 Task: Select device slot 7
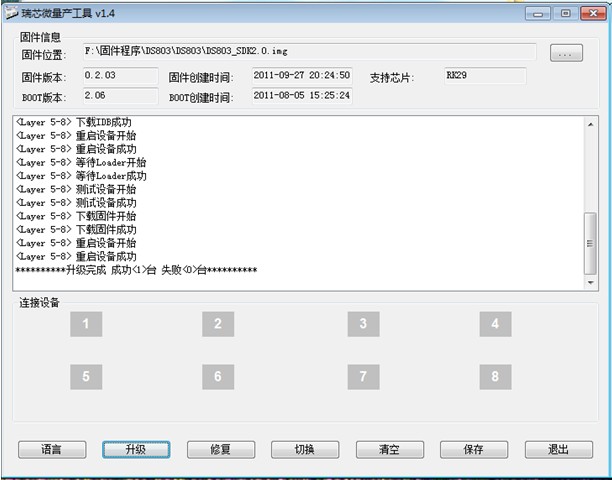363,377
